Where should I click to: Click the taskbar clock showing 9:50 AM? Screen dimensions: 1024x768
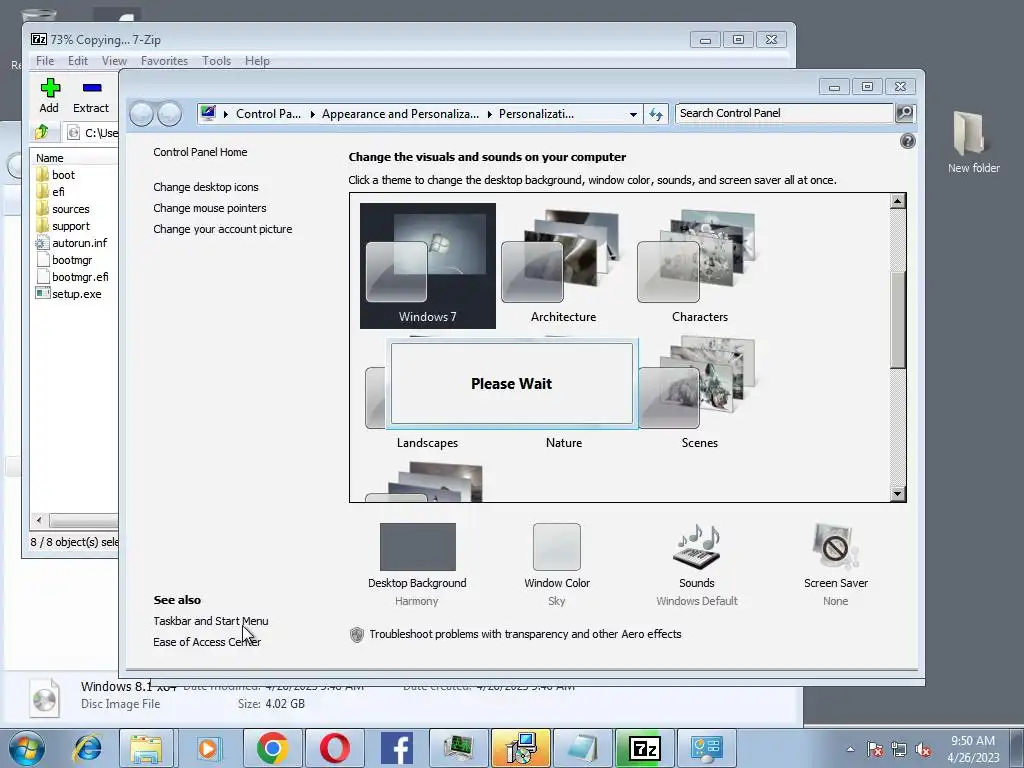[972, 749]
